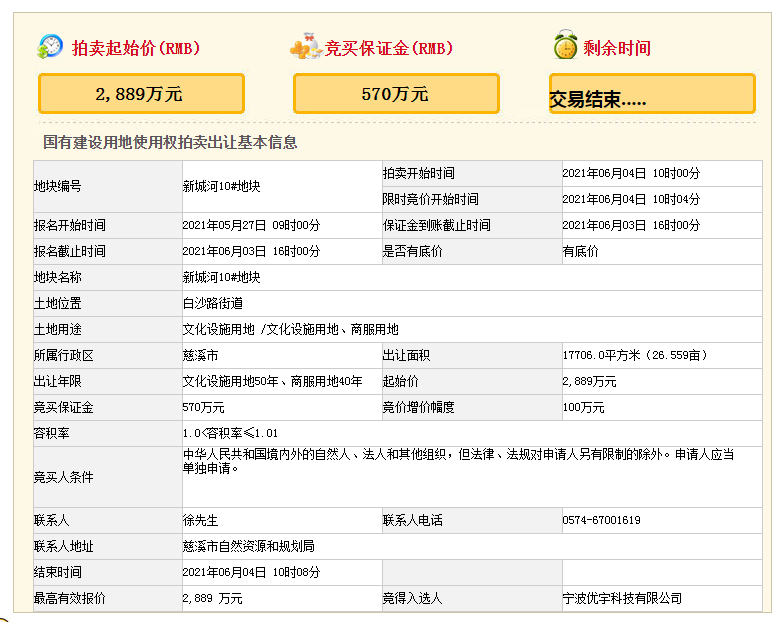Click the 是否有底价 label

(412, 251)
